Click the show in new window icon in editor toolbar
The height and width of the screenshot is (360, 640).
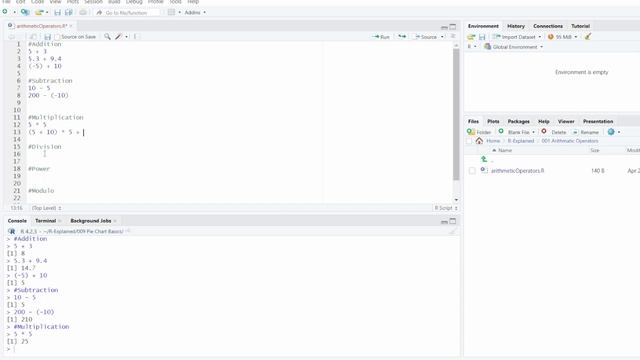click(x=33, y=37)
